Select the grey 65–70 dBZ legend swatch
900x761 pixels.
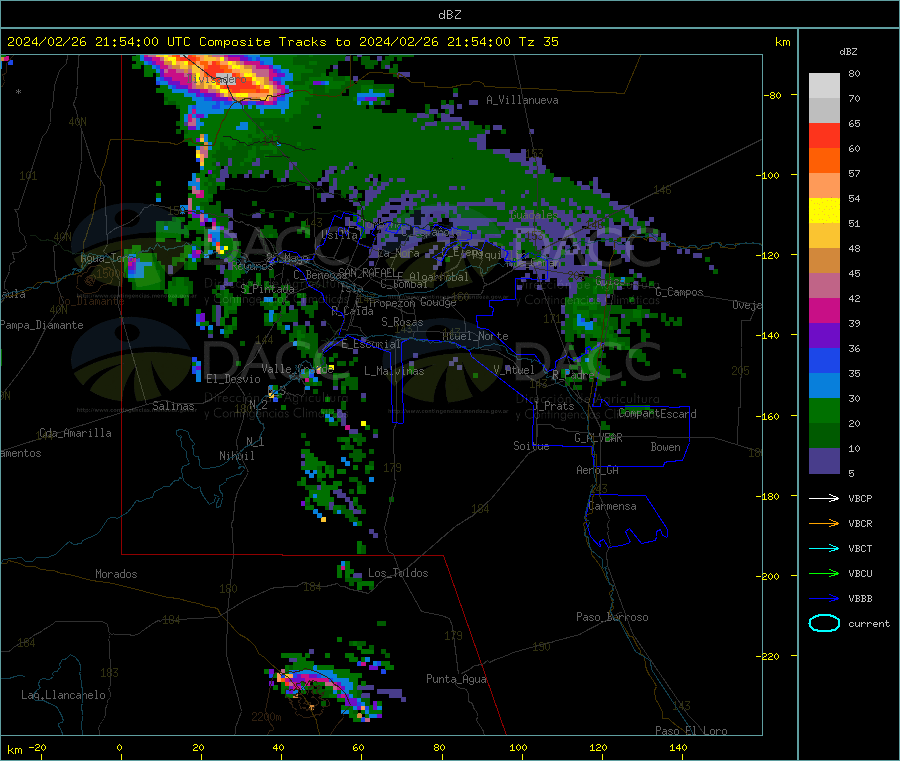(824, 111)
